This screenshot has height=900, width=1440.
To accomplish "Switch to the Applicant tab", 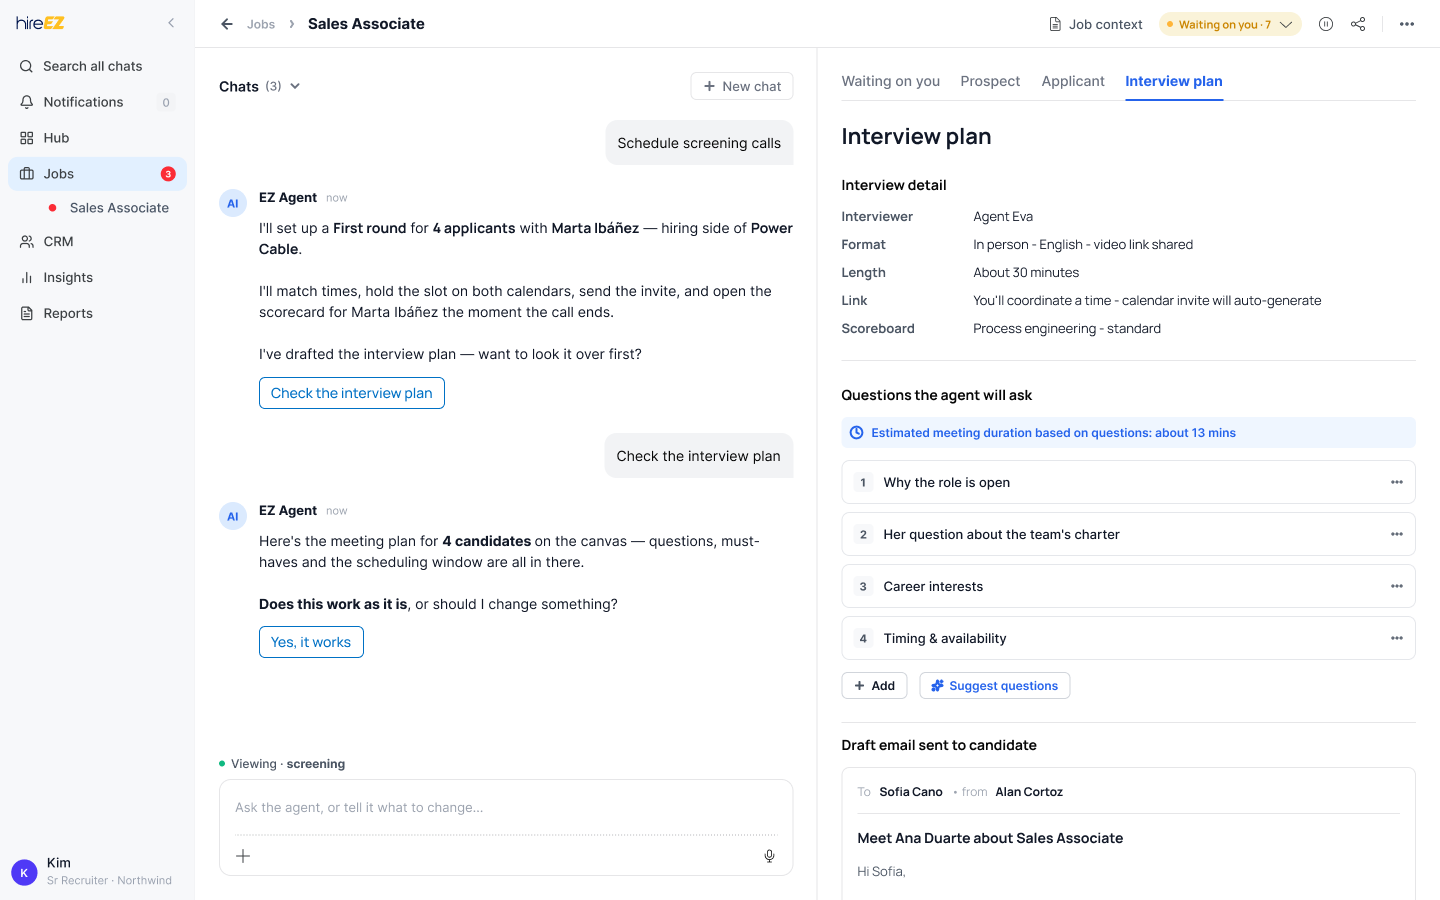I will pyautogui.click(x=1073, y=81).
